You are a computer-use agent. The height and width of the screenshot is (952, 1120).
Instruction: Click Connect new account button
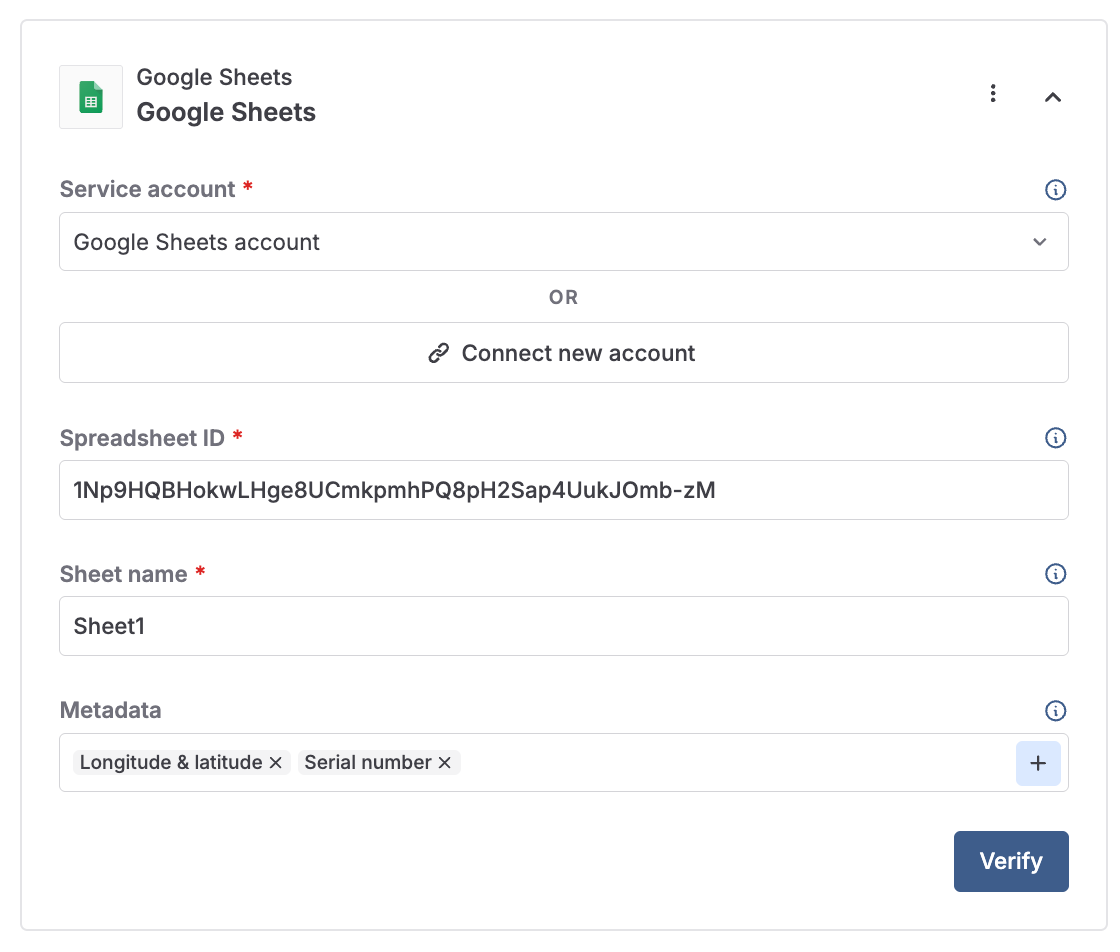tap(564, 353)
